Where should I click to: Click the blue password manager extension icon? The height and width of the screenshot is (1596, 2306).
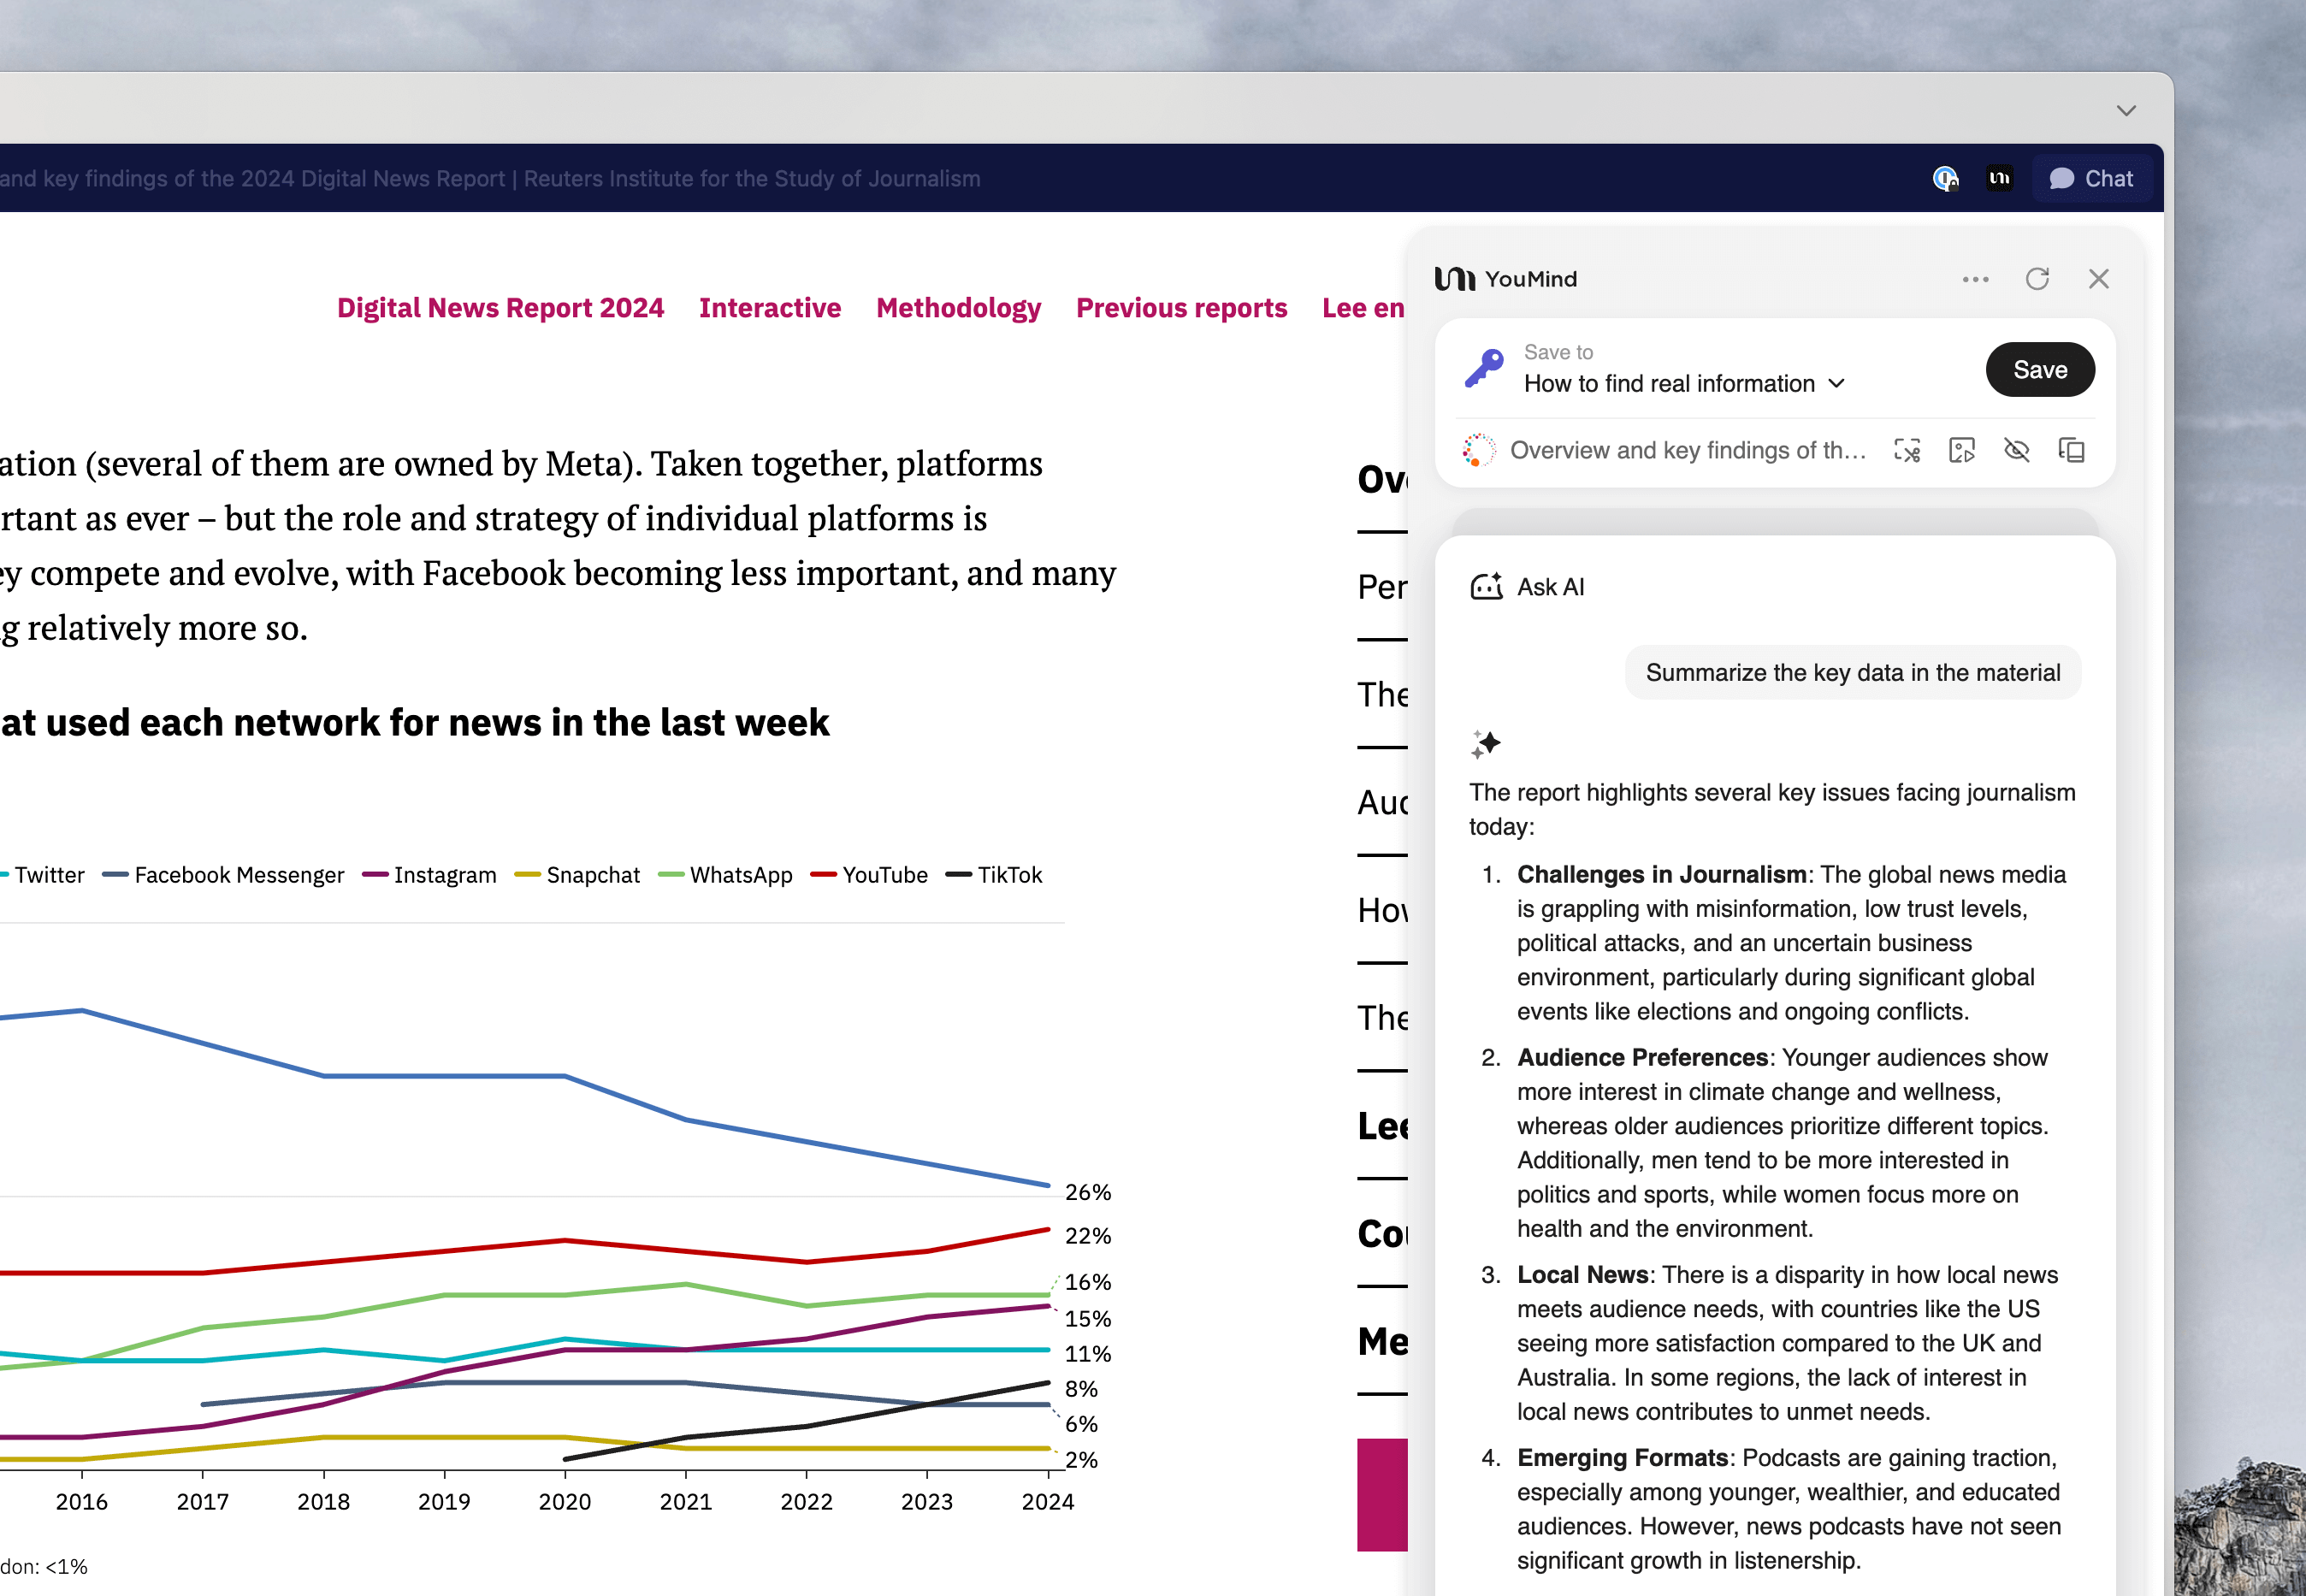(1944, 178)
